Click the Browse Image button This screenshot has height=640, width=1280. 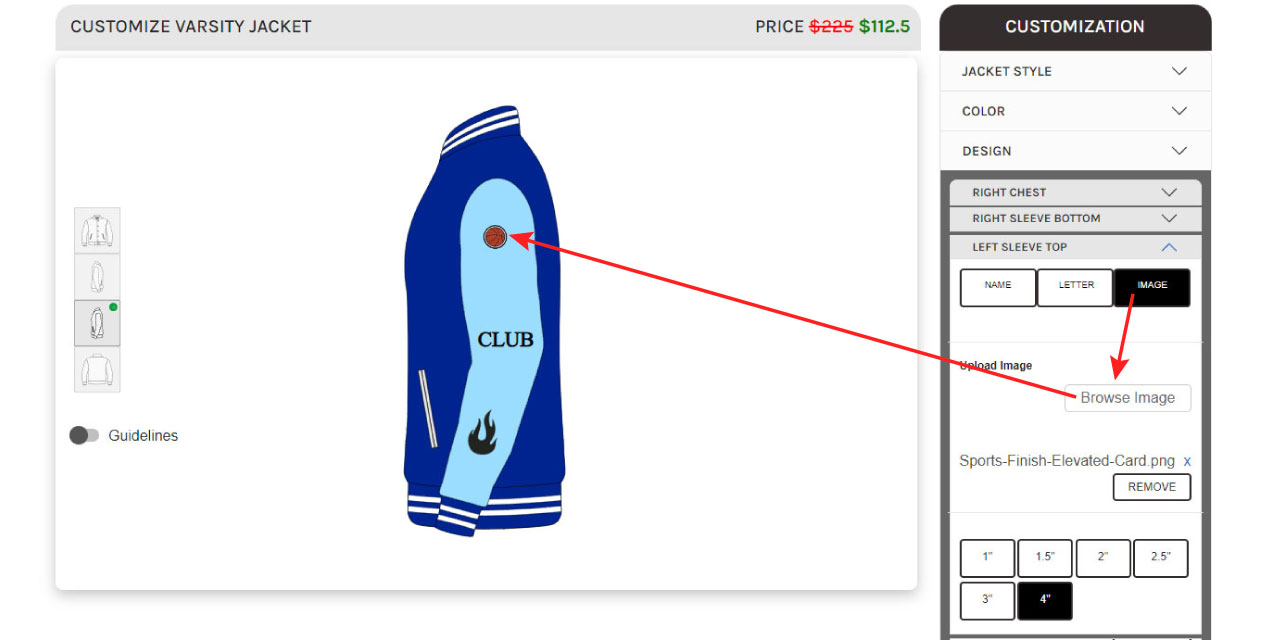click(1128, 398)
